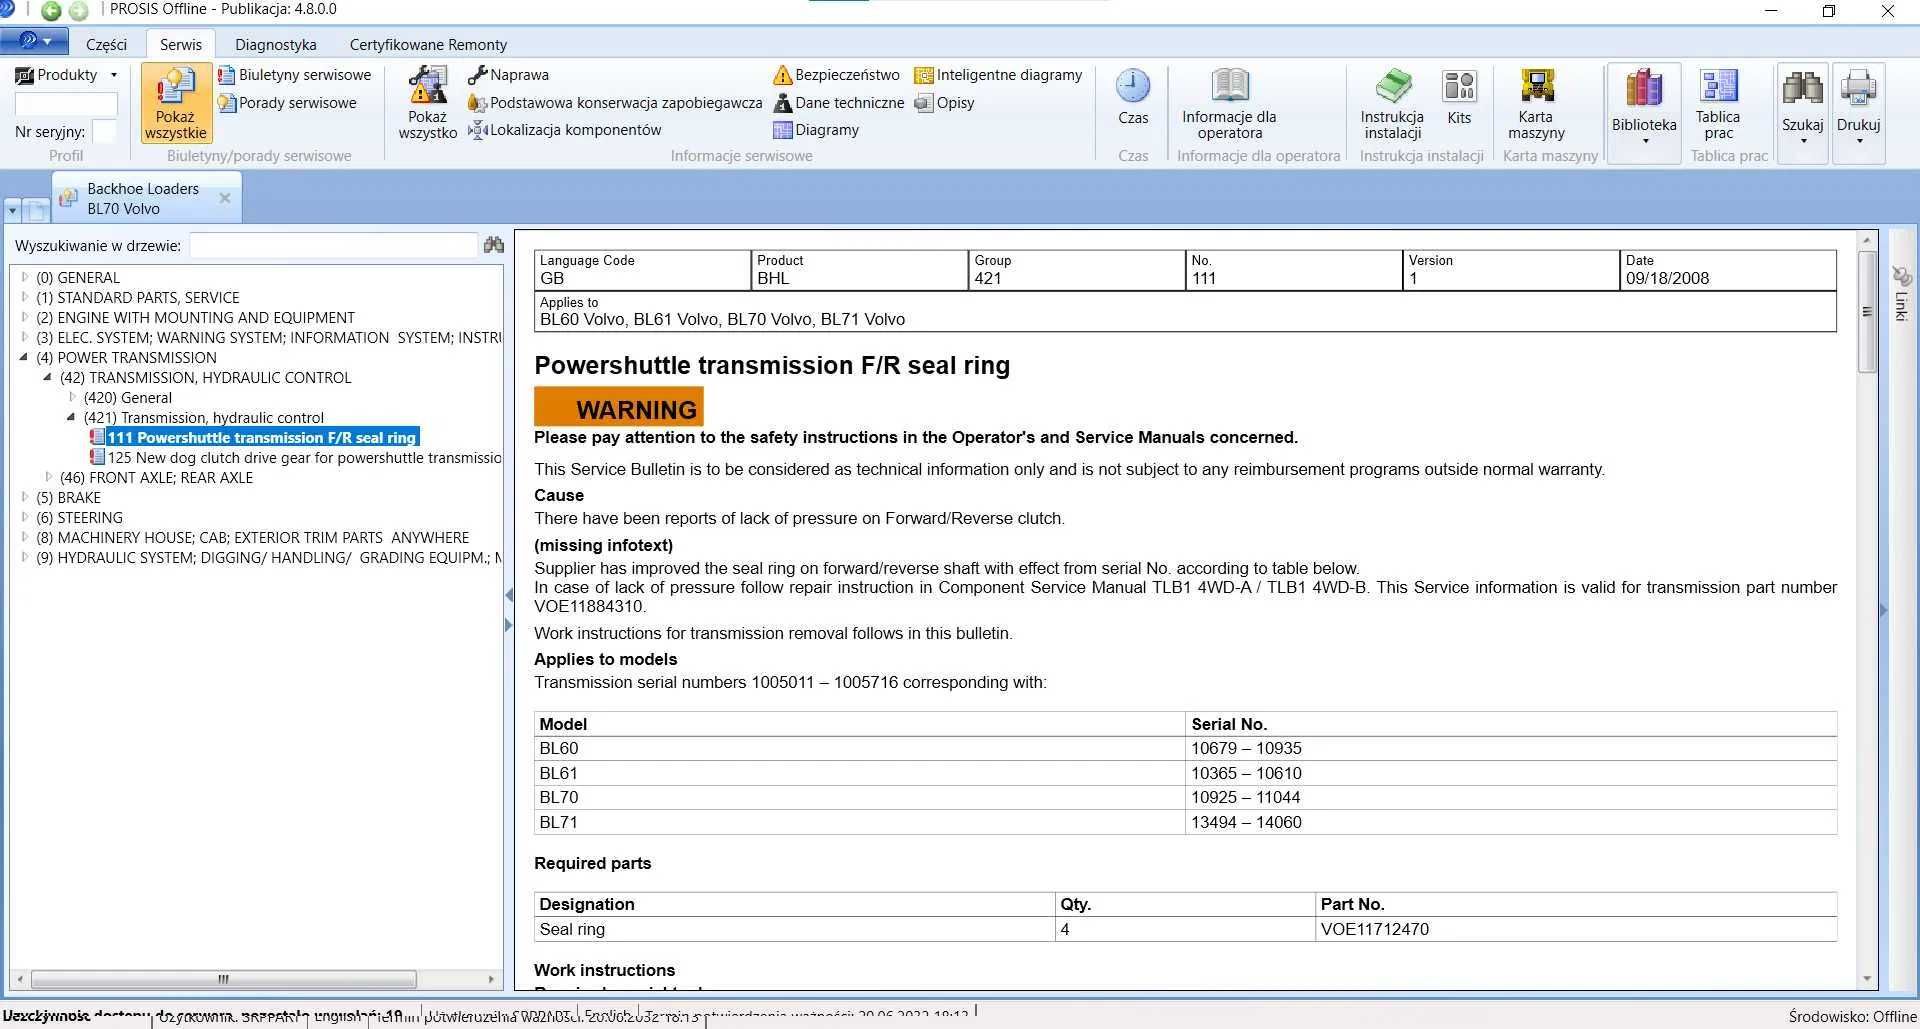1920x1029 pixels.
Task: Open Lokalizacja komponentów
Action: pos(565,130)
